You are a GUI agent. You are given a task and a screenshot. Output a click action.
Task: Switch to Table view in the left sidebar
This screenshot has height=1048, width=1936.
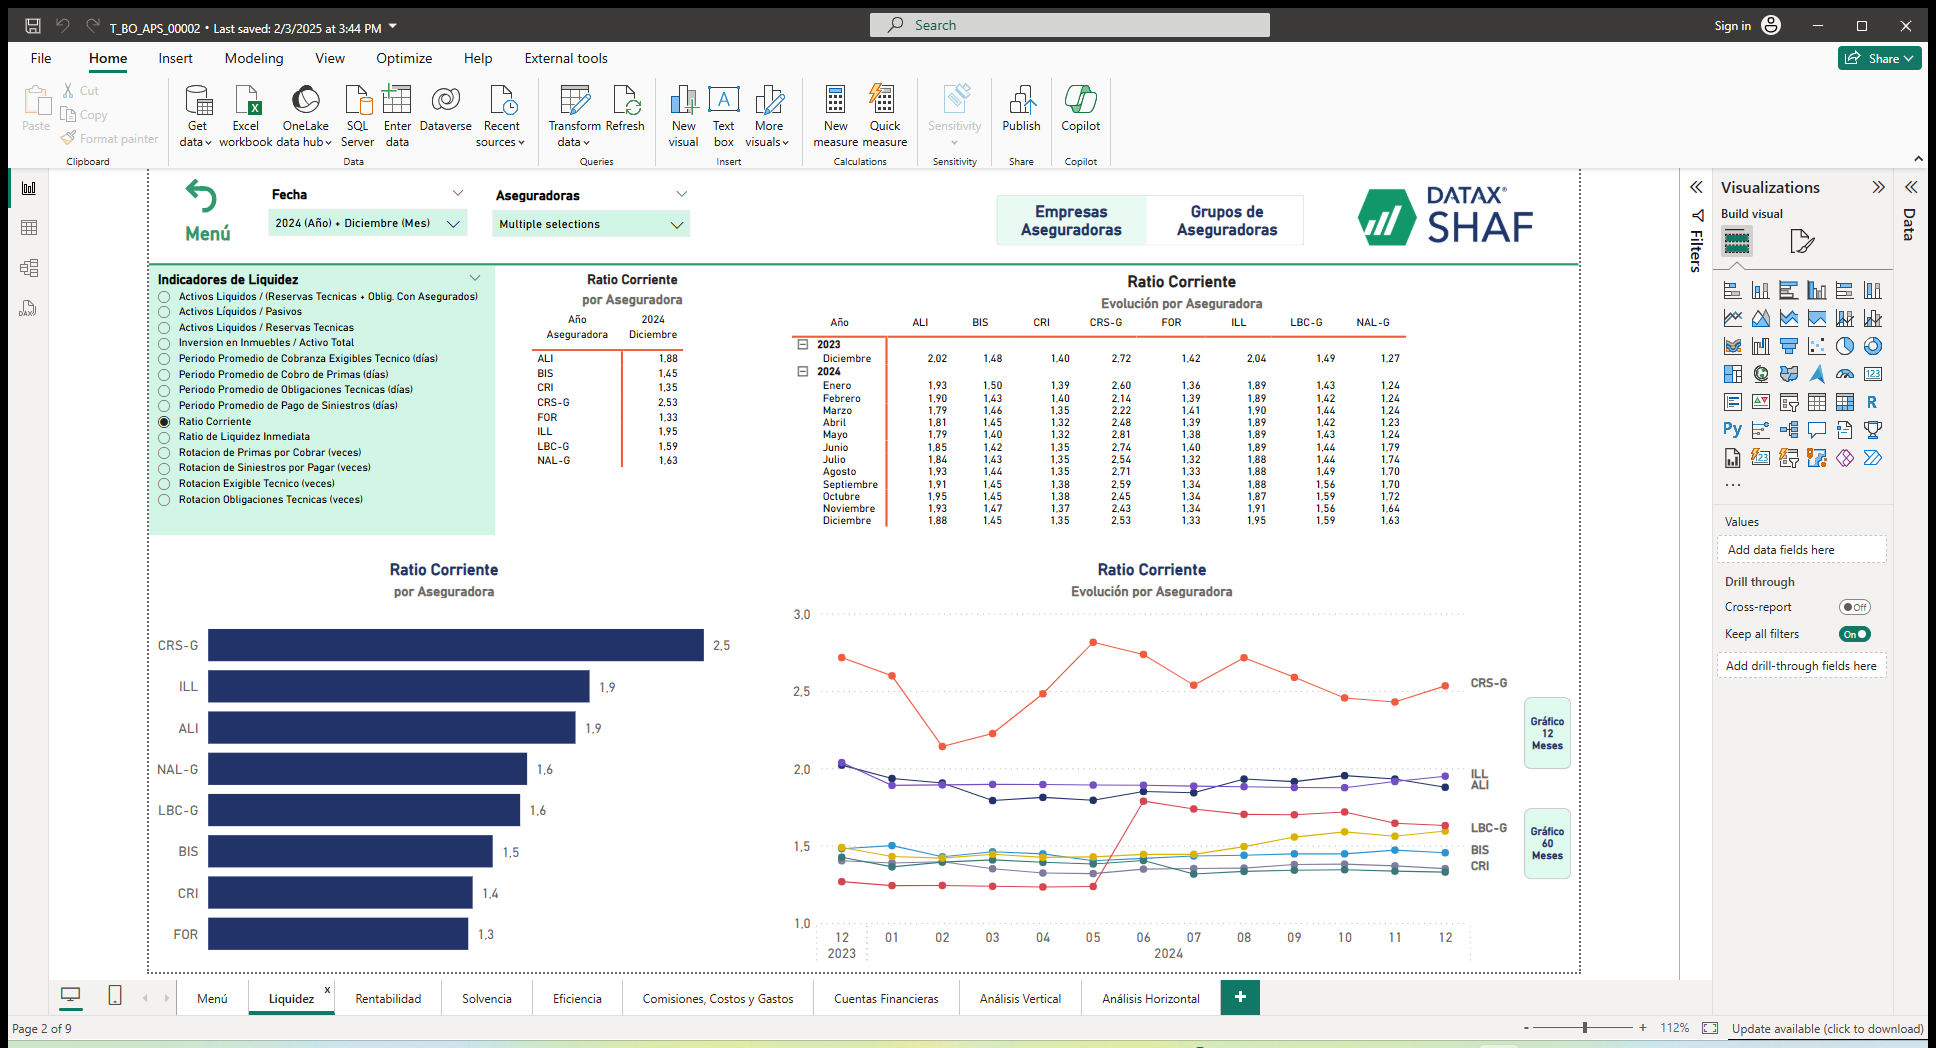(x=28, y=227)
